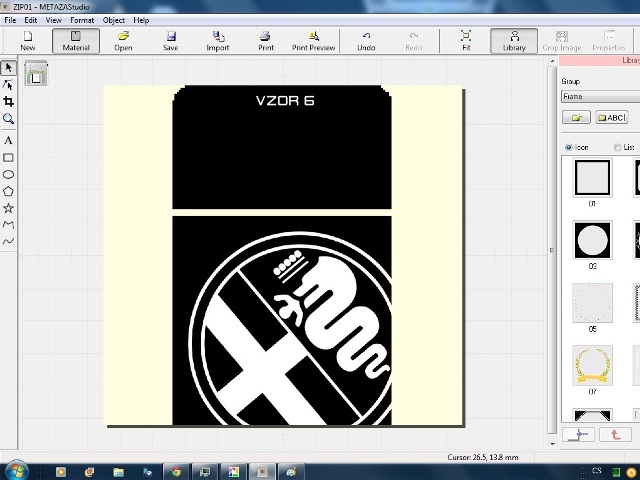Select the ellipse shape tool
The image size is (640, 480).
tap(8, 174)
